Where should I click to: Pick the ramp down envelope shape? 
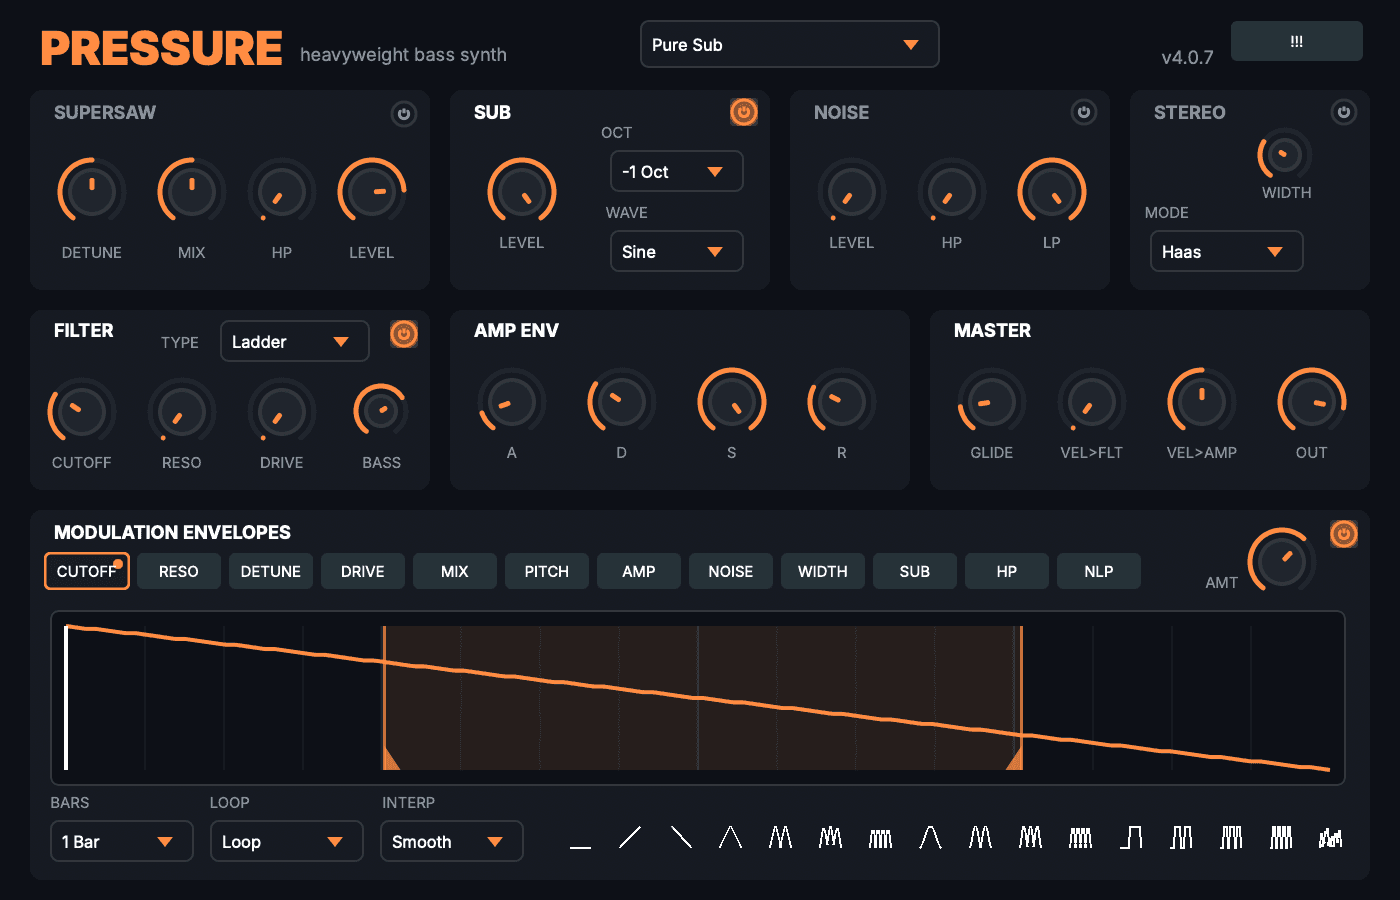pos(681,838)
